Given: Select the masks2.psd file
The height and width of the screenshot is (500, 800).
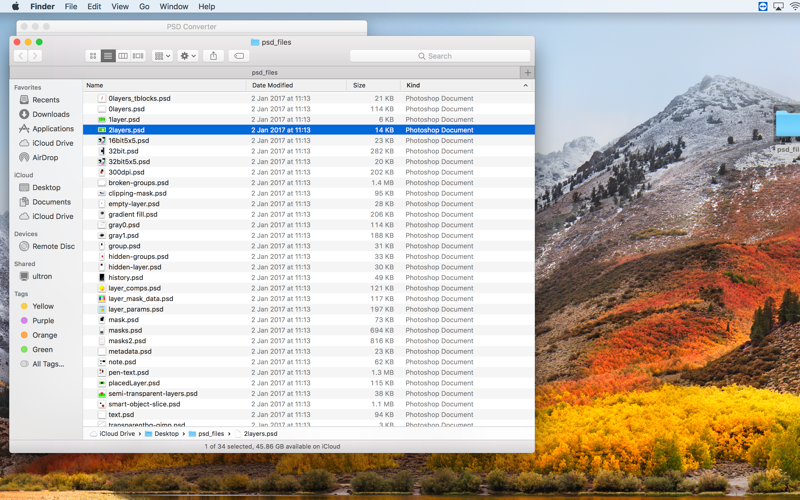Looking at the screenshot, I should pos(309,341).
